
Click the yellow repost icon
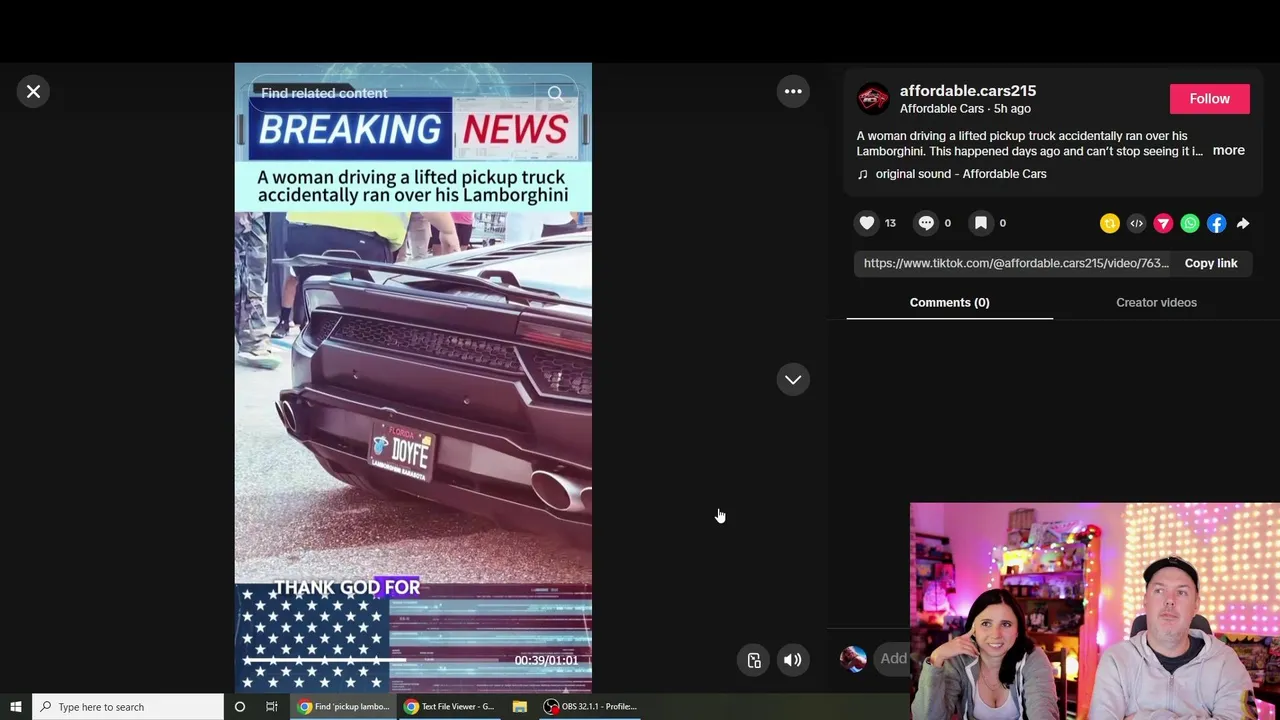(x=1110, y=224)
